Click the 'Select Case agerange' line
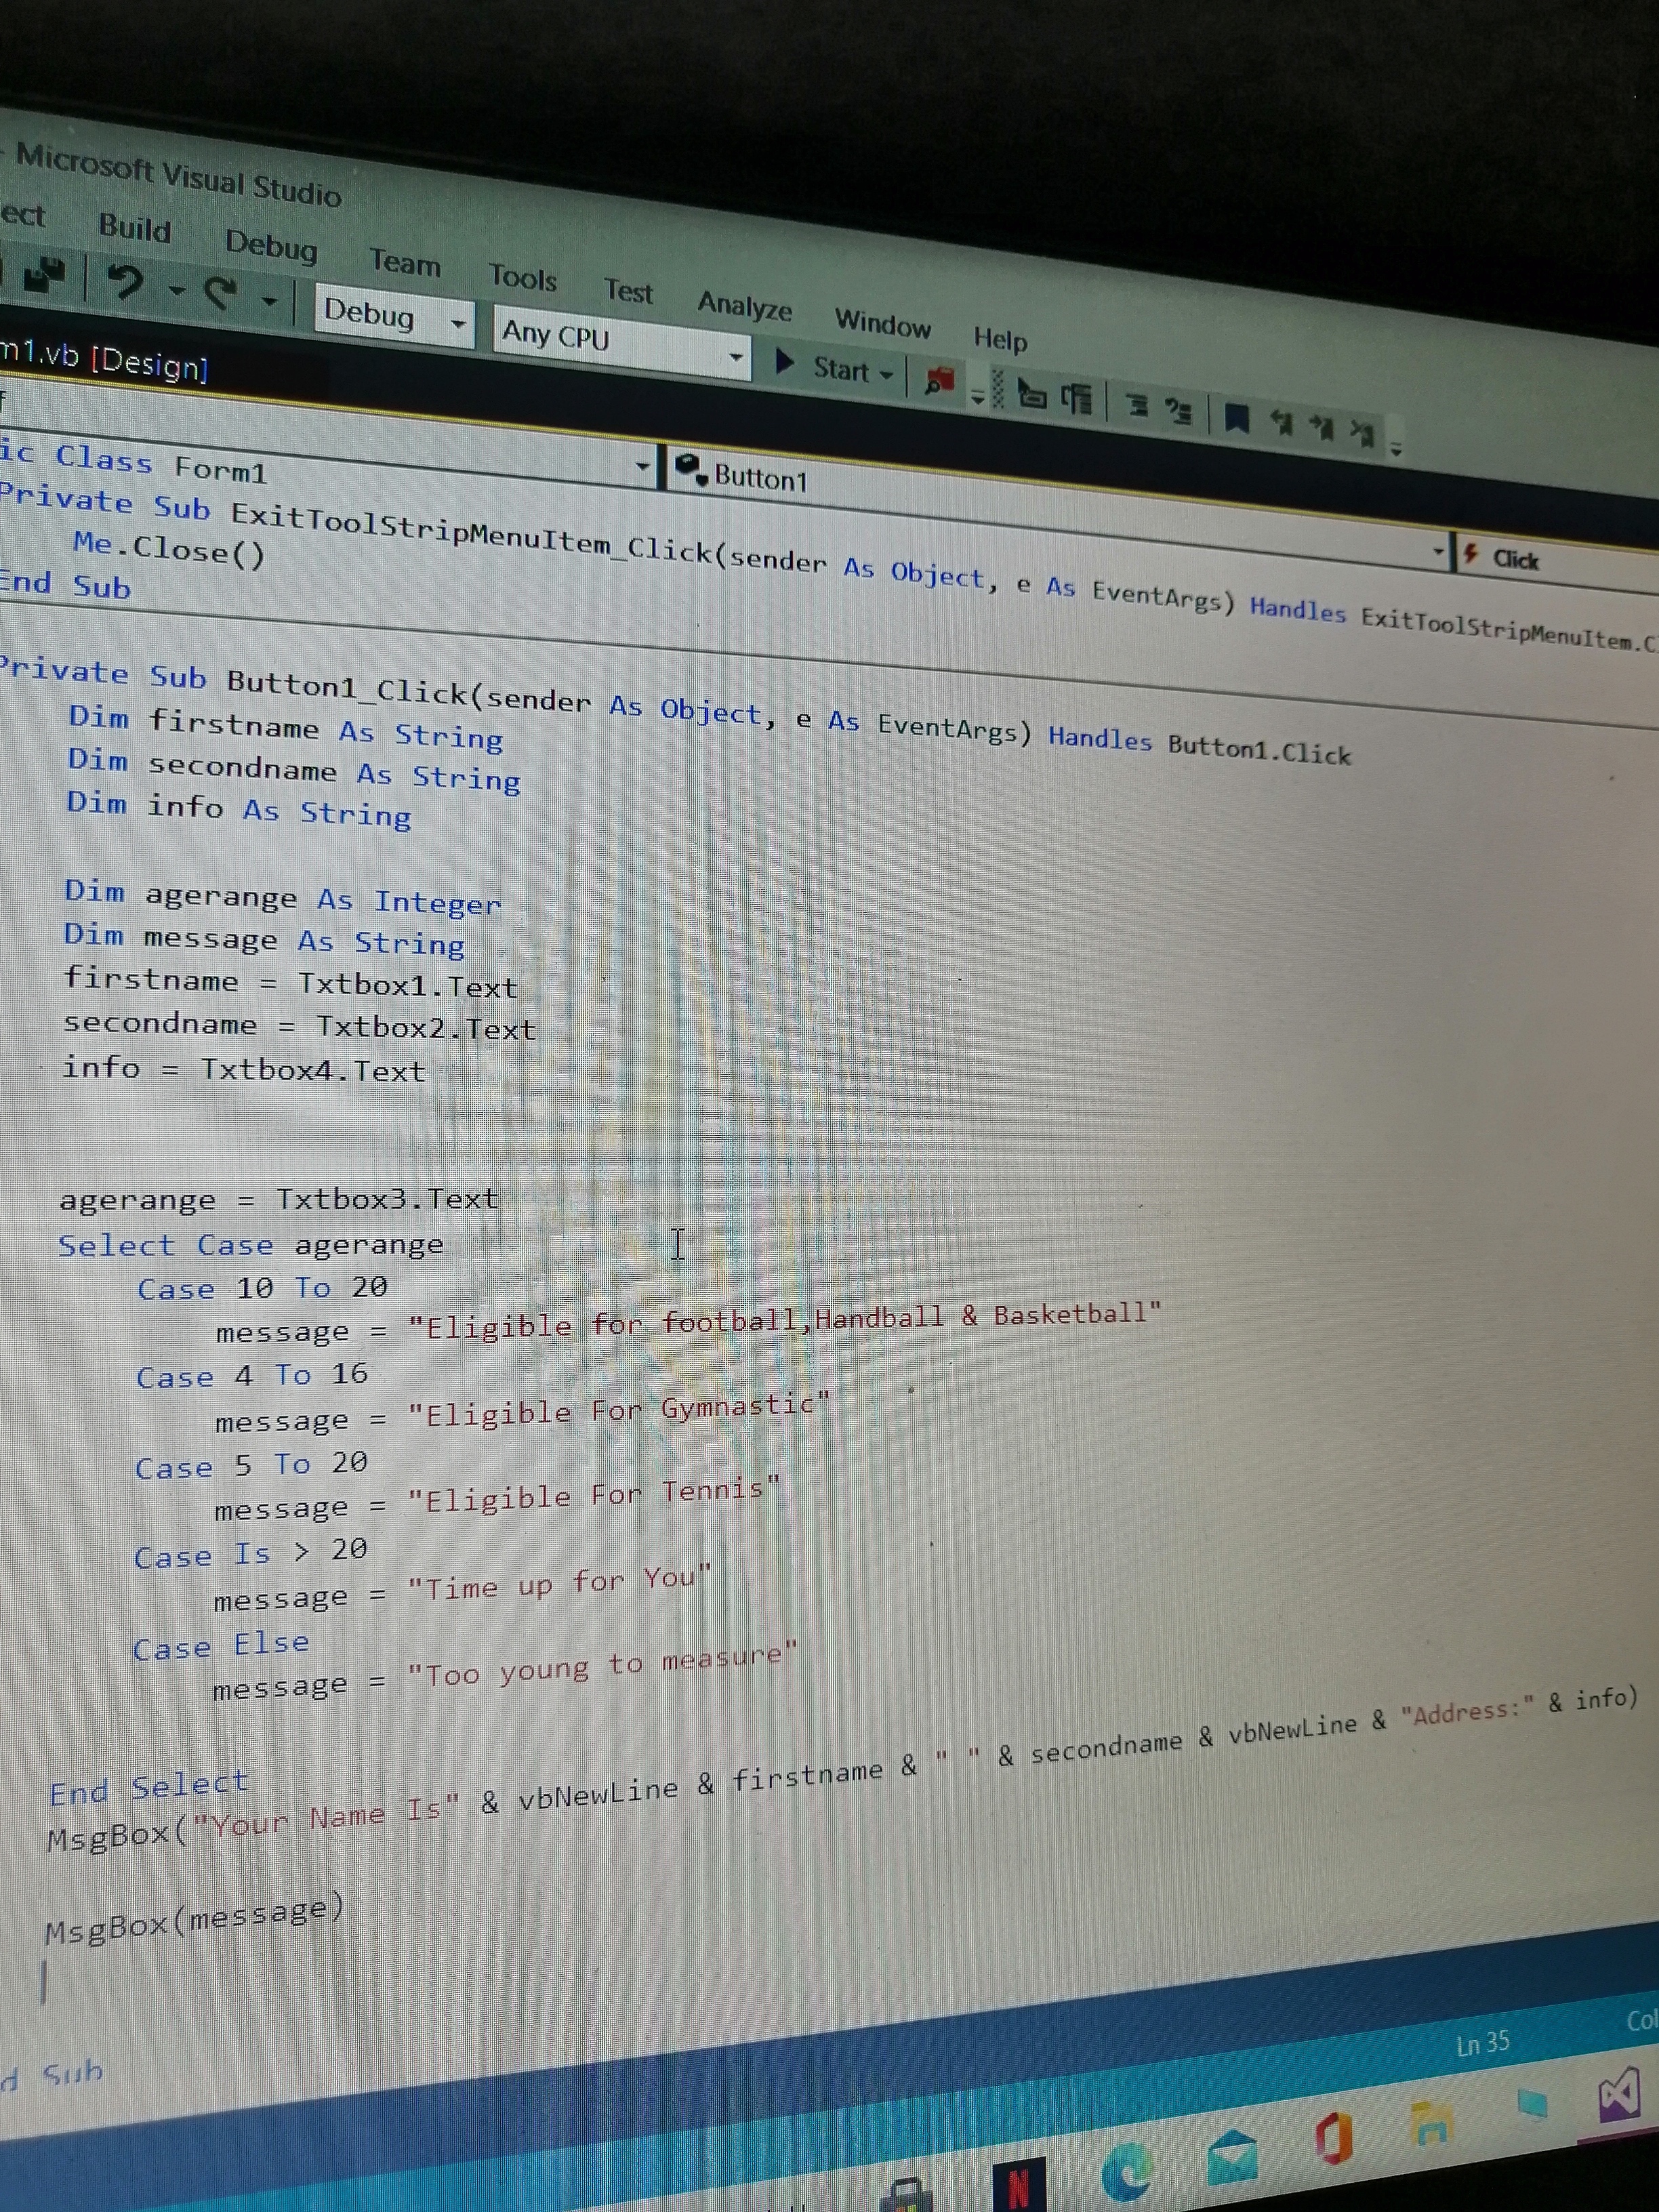This screenshot has width=1659, height=2212. click(x=250, y=1244)
